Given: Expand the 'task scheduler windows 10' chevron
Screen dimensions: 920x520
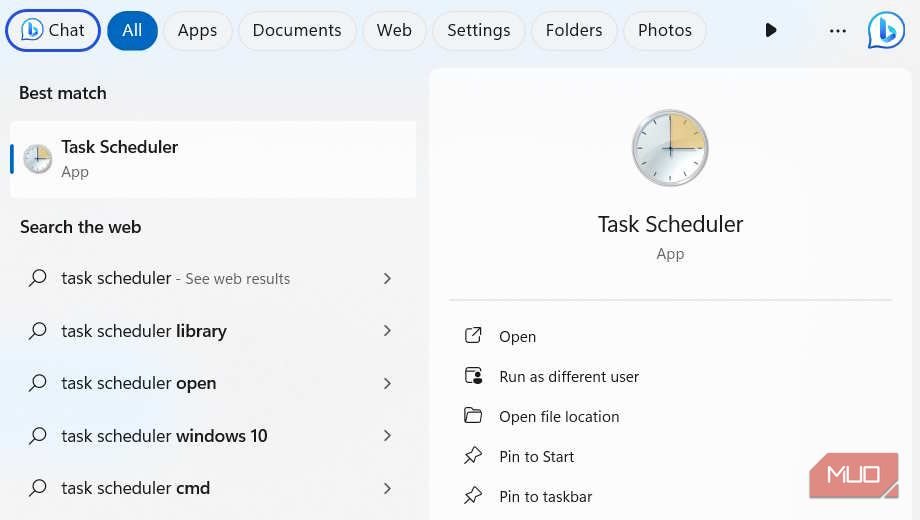Looking at the screenshot, I should pos(387,436).
